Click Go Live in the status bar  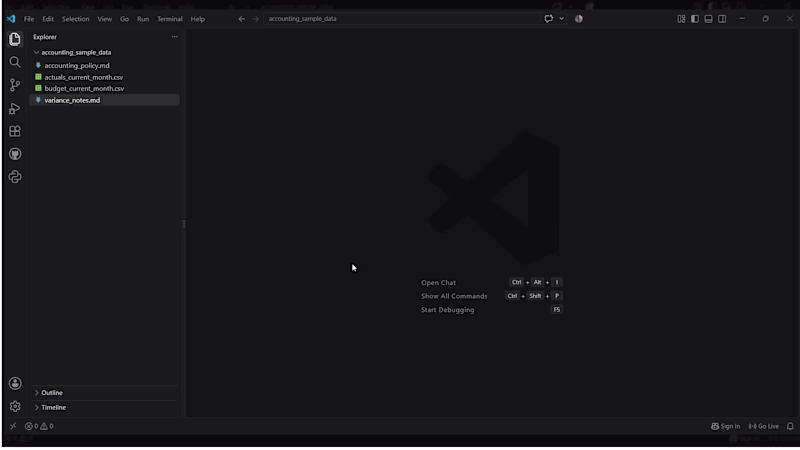[764, 426]
